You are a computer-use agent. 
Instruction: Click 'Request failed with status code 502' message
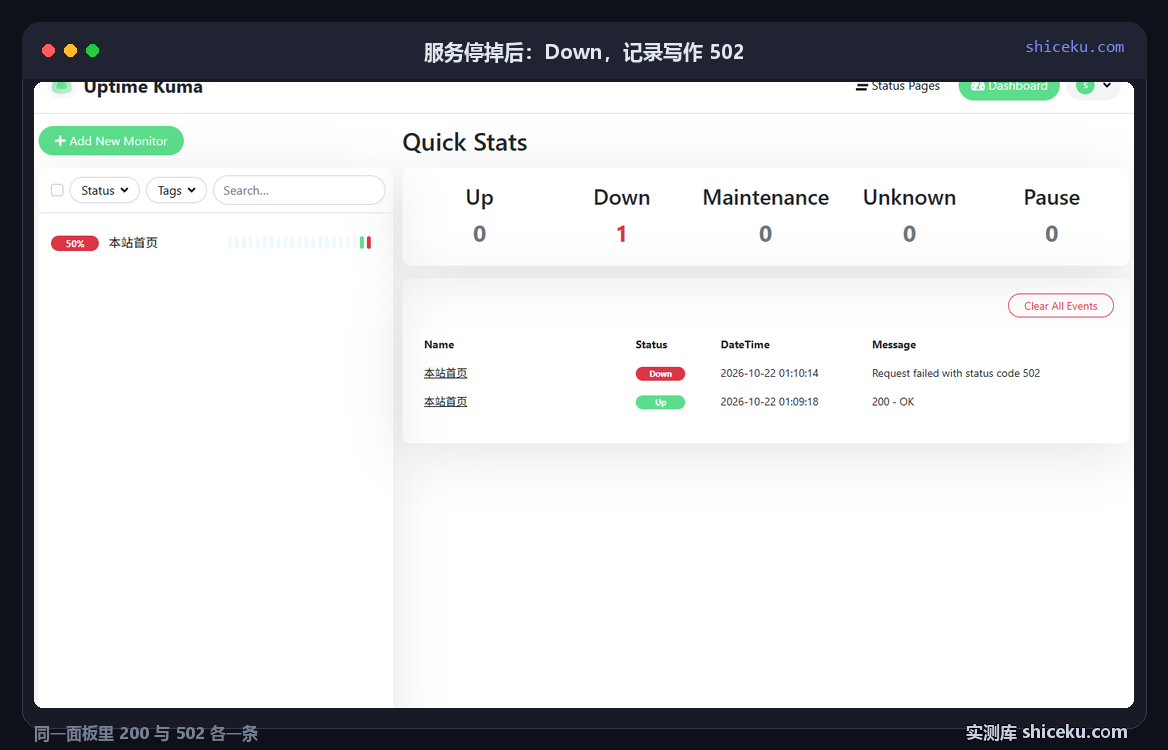click(956, 373)
